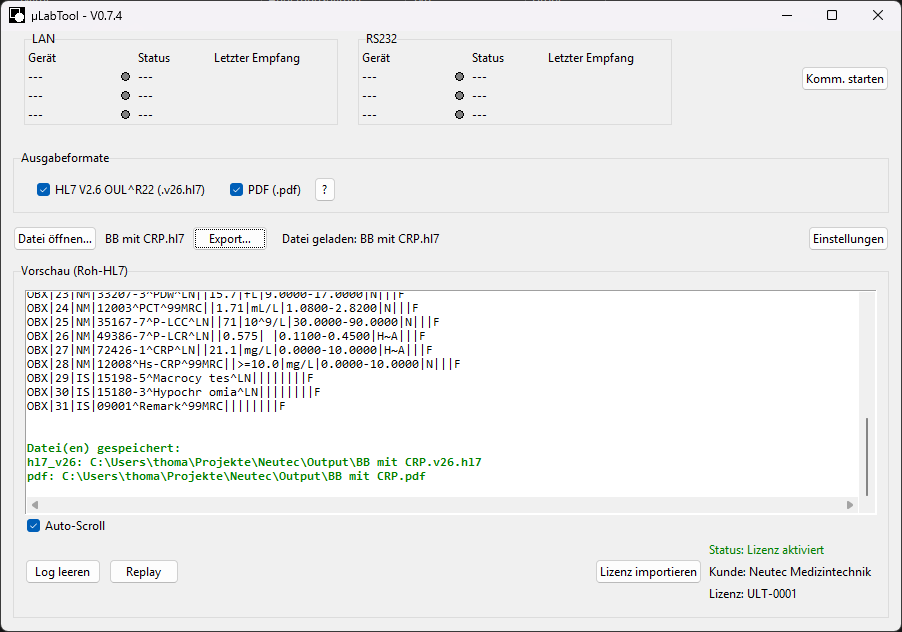The height and width of the screenshot is (632, 902).
Task: Click the Replay button
Action: [144, 572]
